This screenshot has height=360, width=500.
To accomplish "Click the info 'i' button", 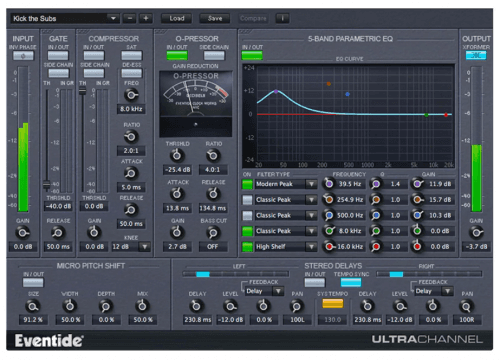I will coord(282,18).
